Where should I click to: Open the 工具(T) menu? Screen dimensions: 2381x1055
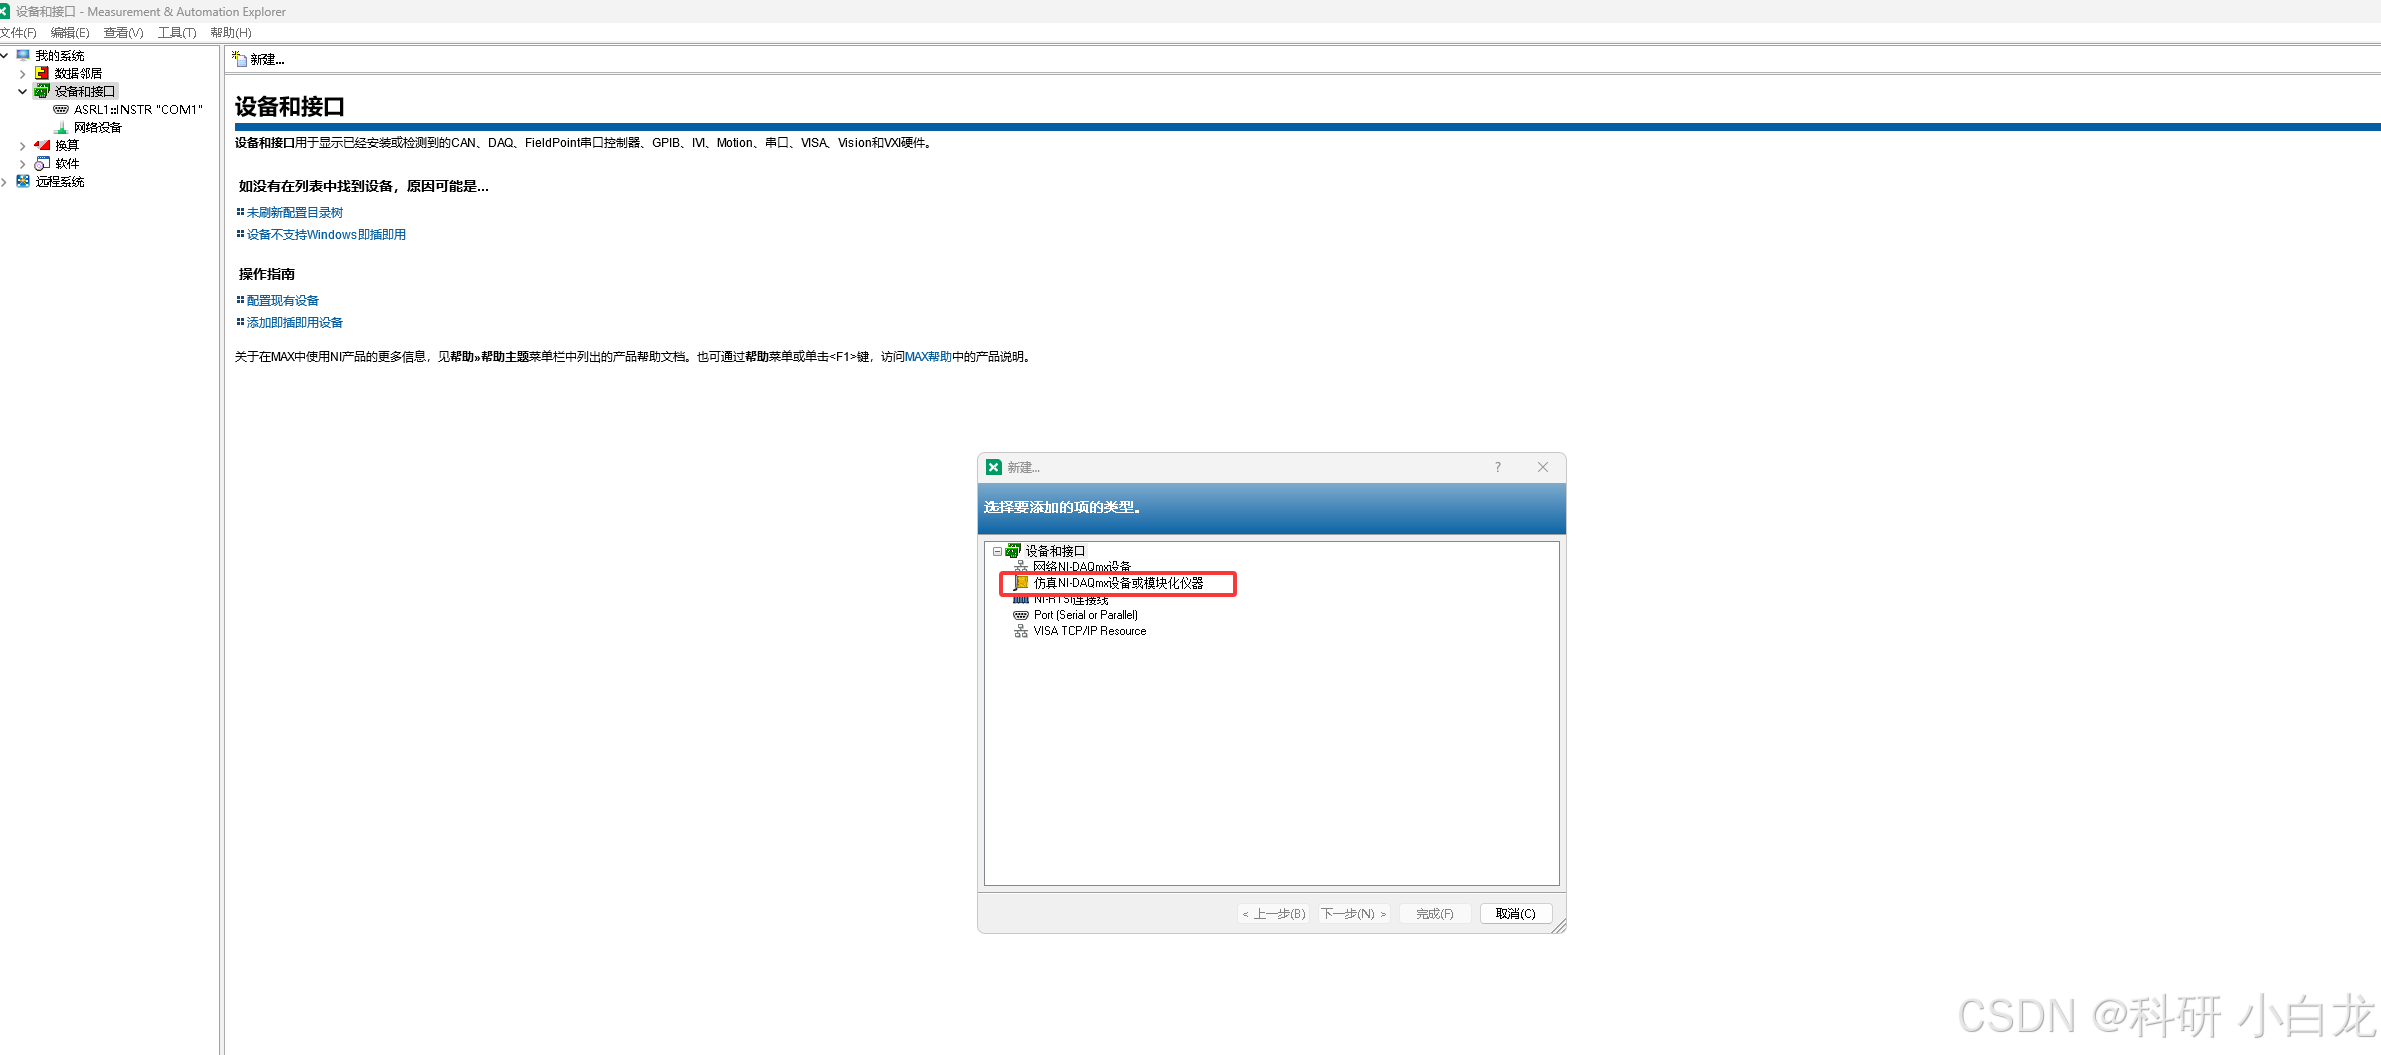pyautogui.click(x=177, y=33)
